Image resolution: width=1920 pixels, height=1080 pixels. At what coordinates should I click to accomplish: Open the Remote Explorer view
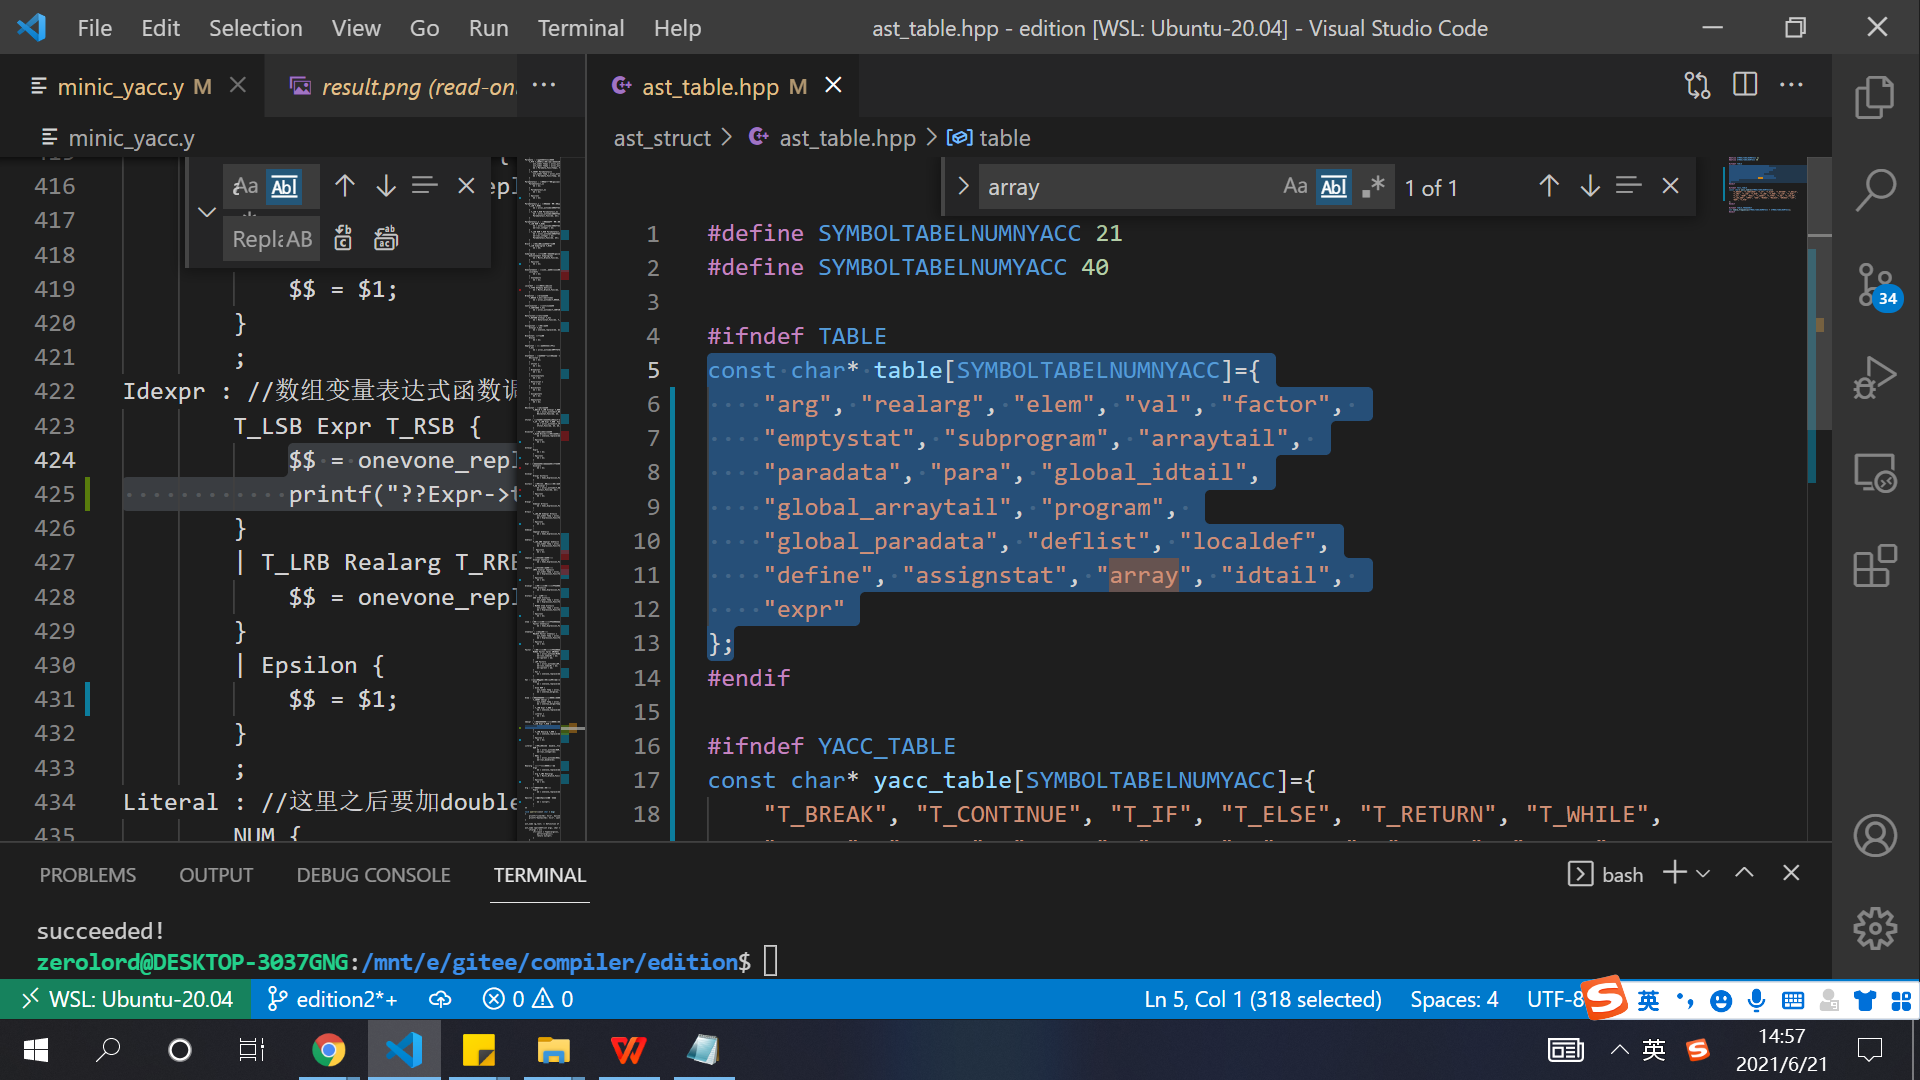click(x=1874, y=473)
